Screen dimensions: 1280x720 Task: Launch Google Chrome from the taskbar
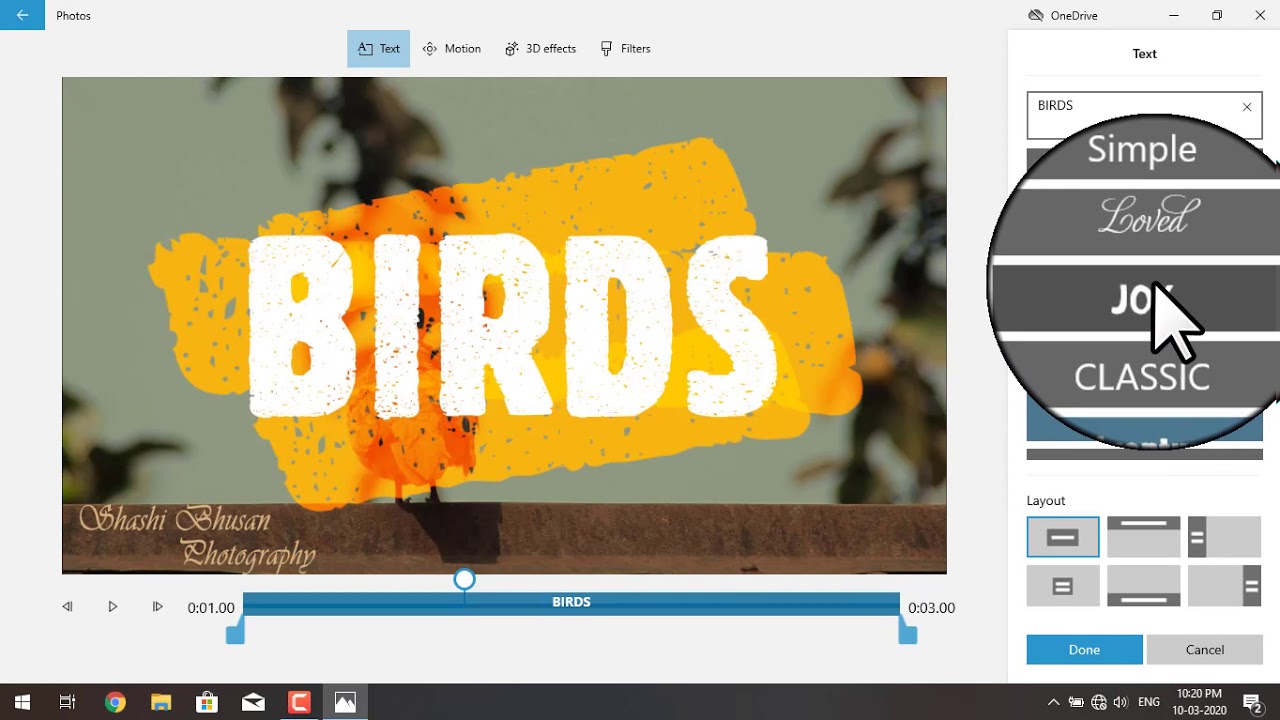click(x=115, y=702)
